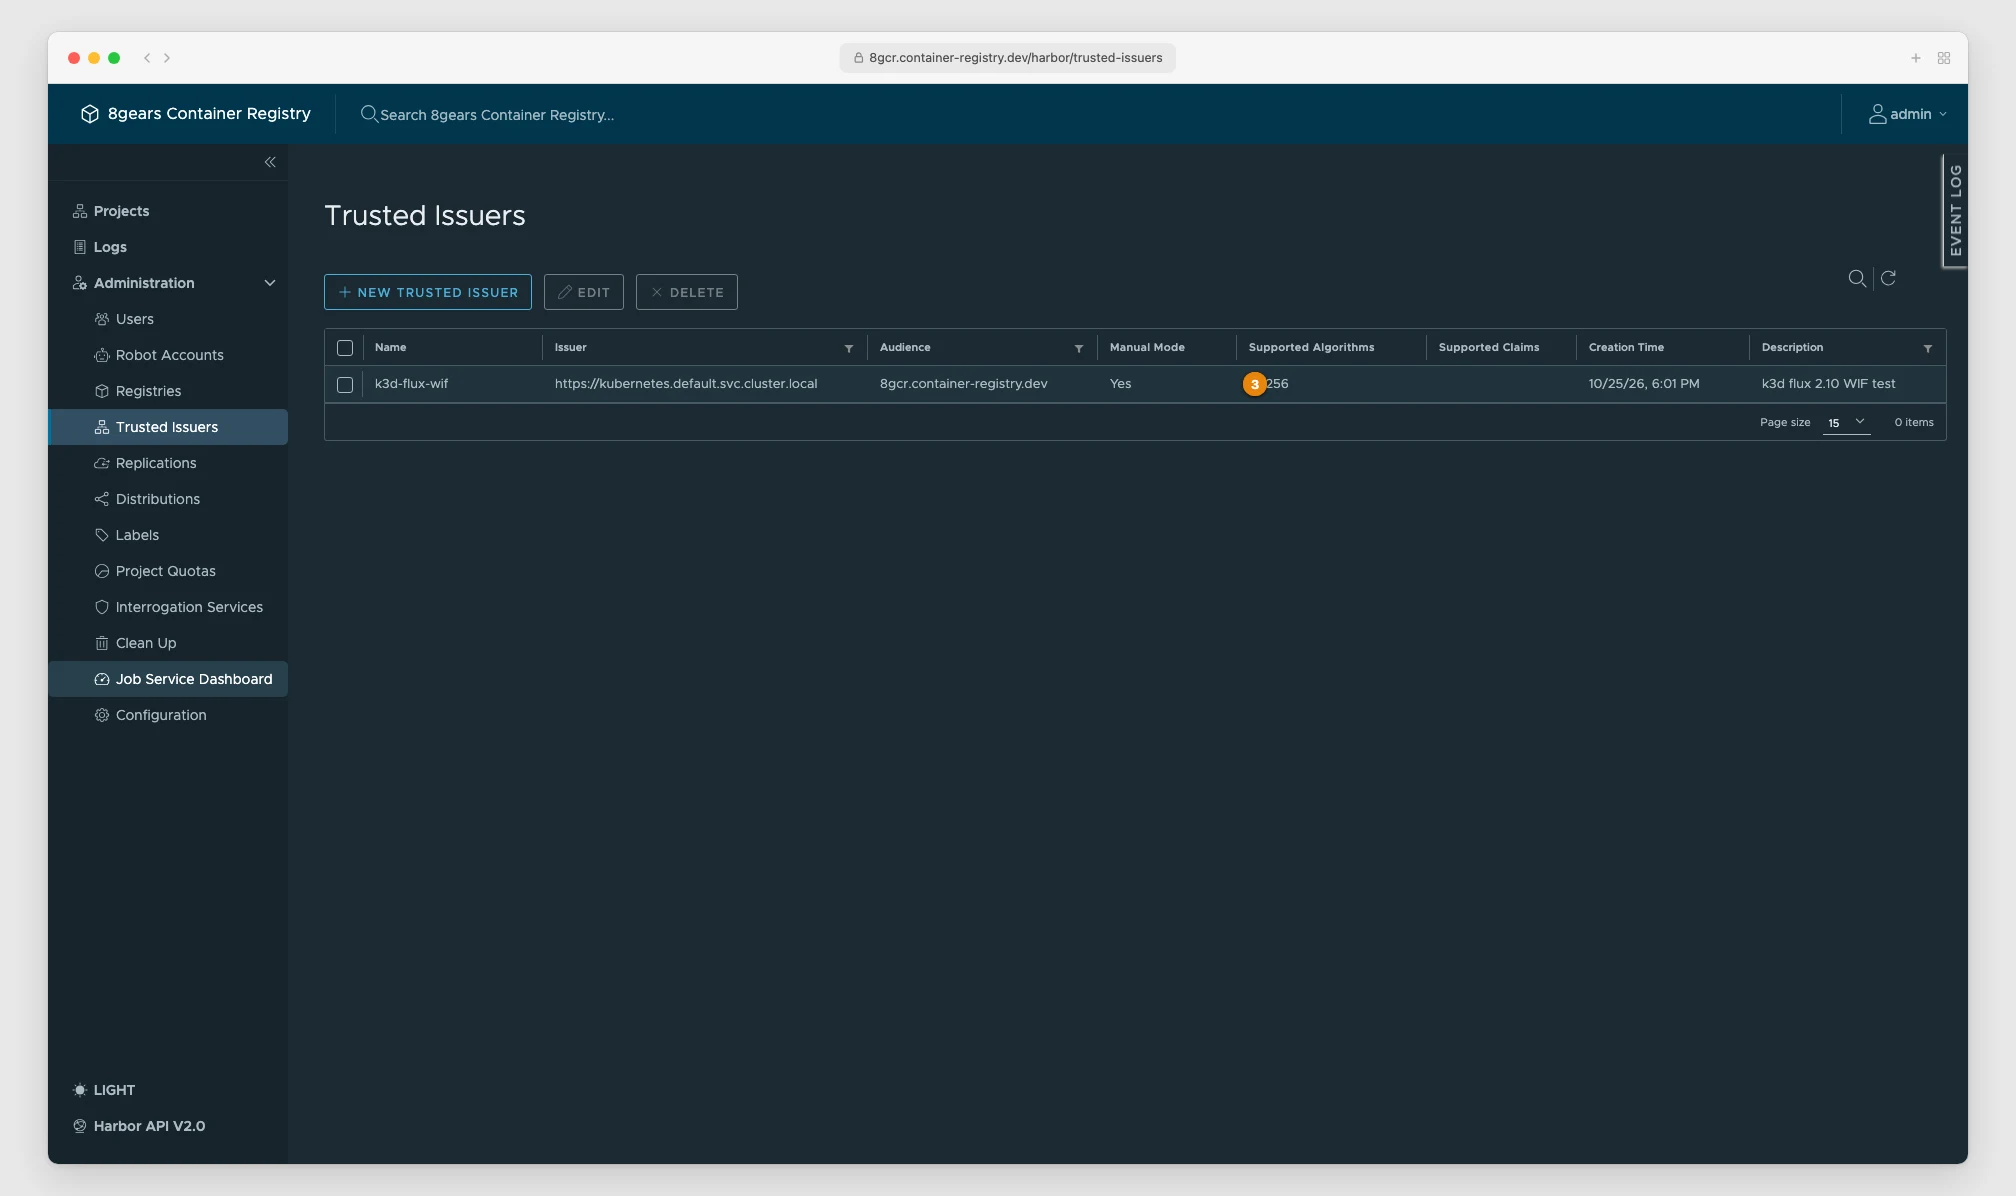Click the Edit button
This screenshot has width=2016, height=1196.
tap(584, 292)
